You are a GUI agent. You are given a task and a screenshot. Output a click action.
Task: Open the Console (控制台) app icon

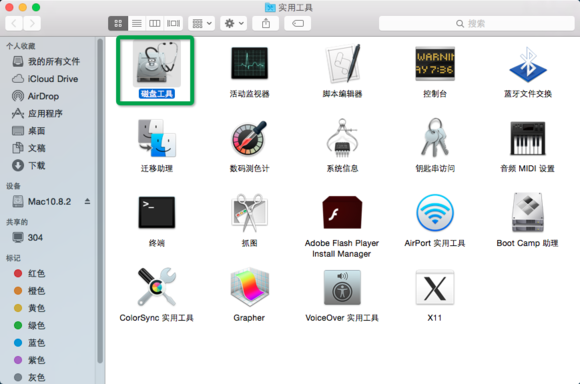[x=435, y=64]
